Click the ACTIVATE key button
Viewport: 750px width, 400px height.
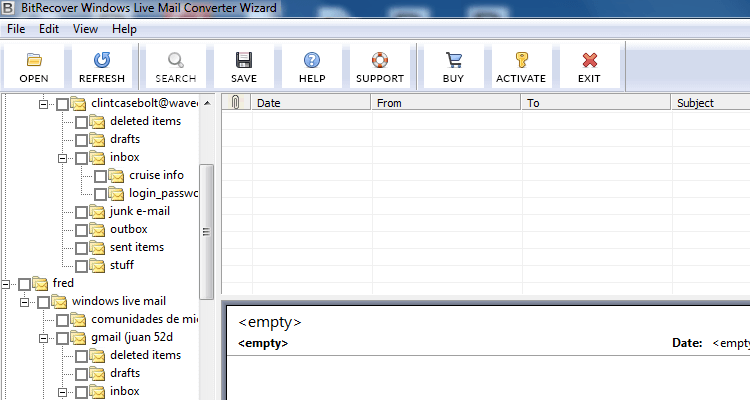coord(521,67)
